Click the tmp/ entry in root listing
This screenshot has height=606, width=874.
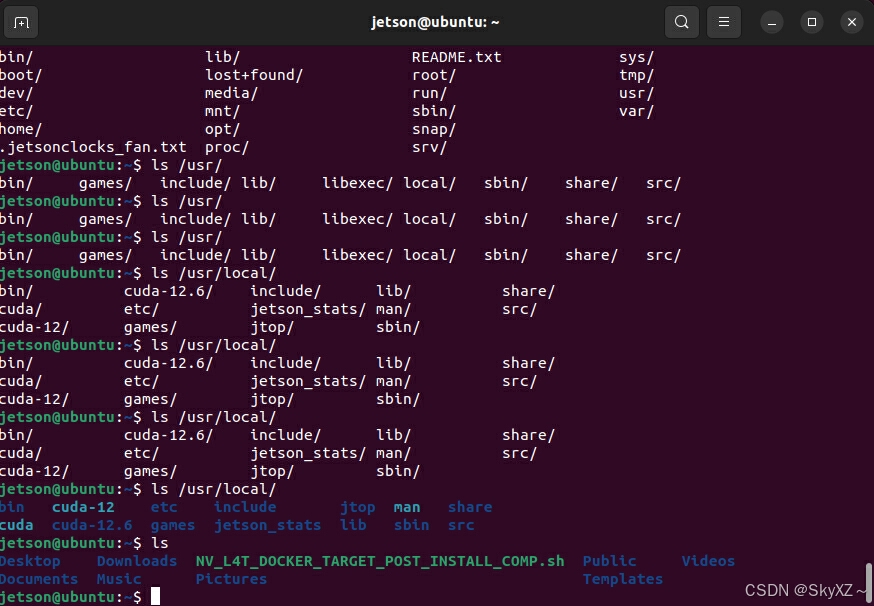click(636, 75)
